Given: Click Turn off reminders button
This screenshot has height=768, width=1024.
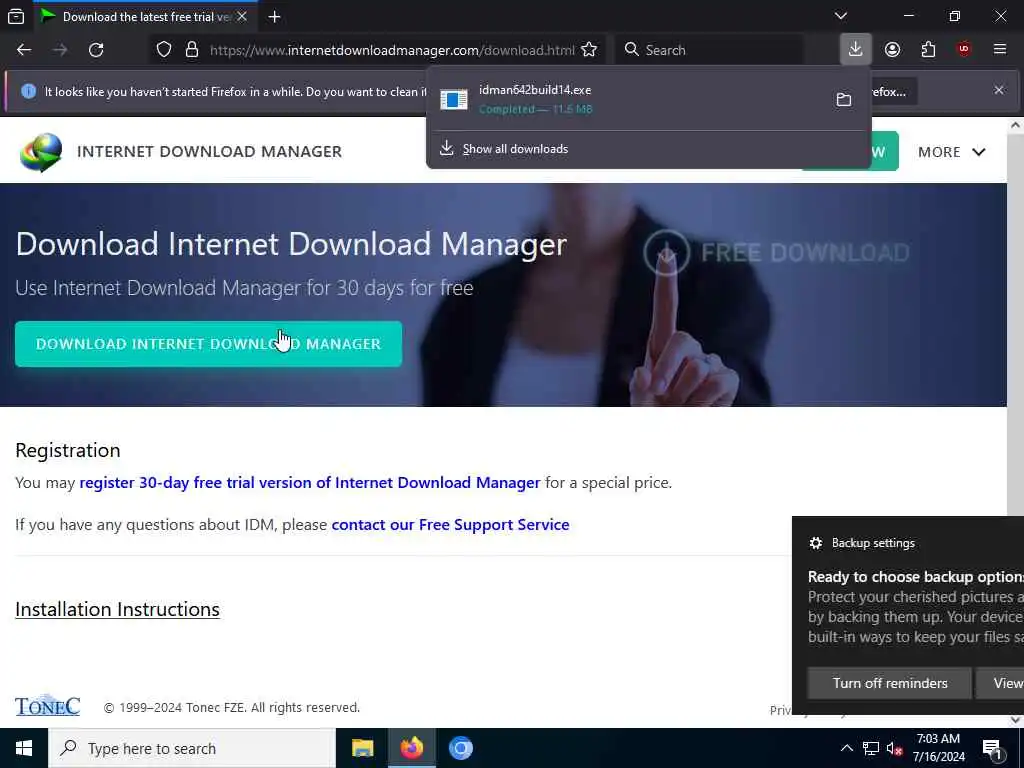Looking at the screenshot, I should click(x=889, y=683).
